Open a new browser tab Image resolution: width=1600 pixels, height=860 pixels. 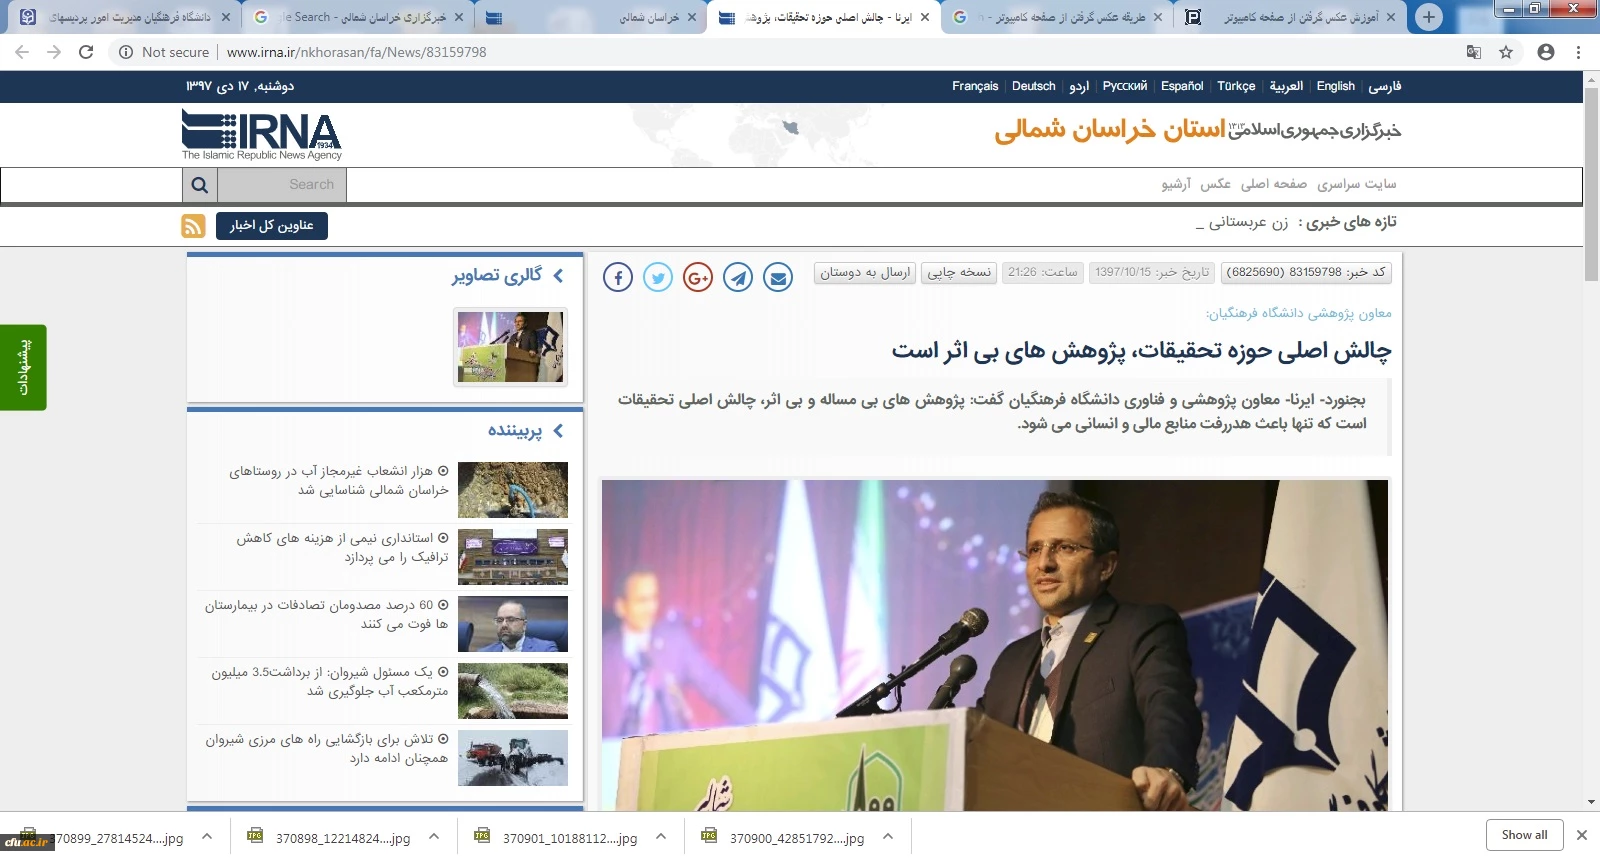1429,17
